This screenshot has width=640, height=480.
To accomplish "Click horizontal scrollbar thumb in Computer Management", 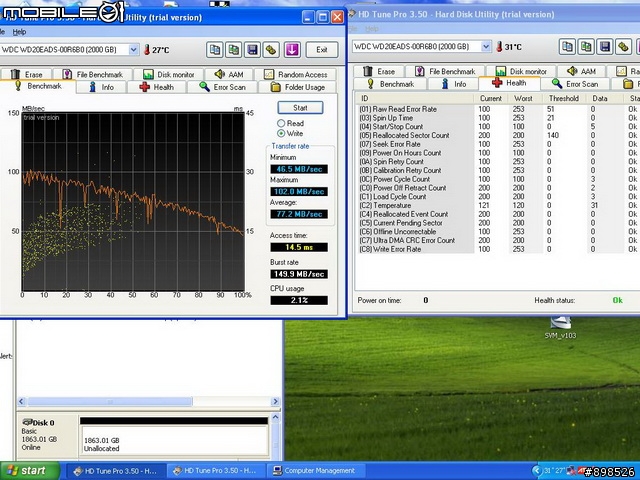I will click(110, 402).
